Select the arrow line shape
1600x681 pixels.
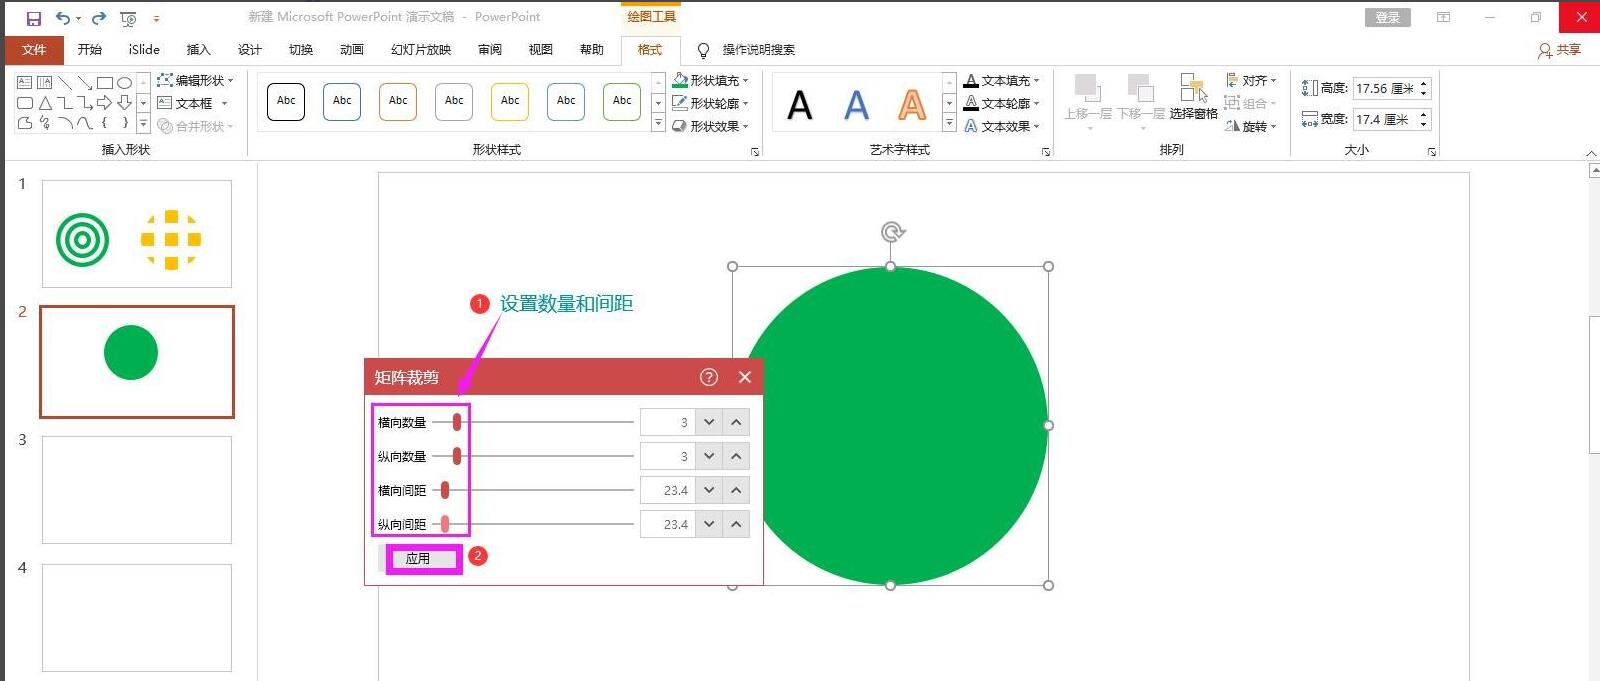[x=85, y=83]
